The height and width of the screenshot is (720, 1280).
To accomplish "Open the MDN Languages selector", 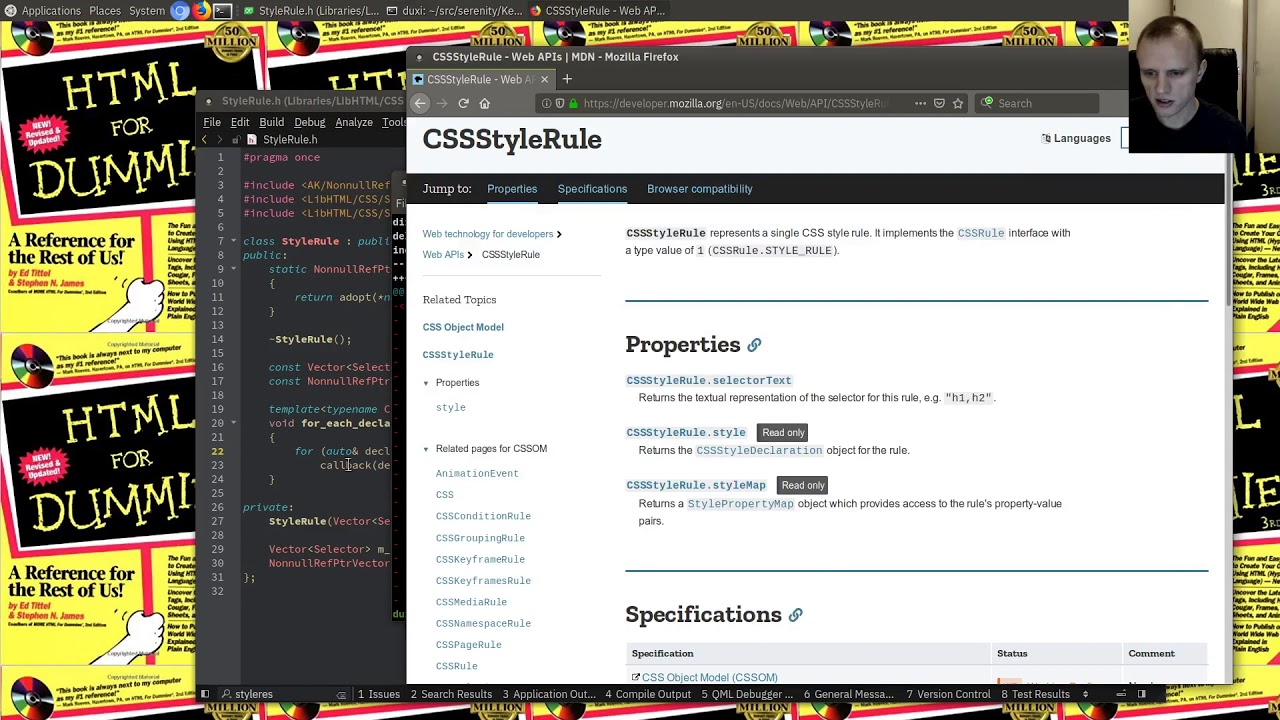I will pos(1076,138).
